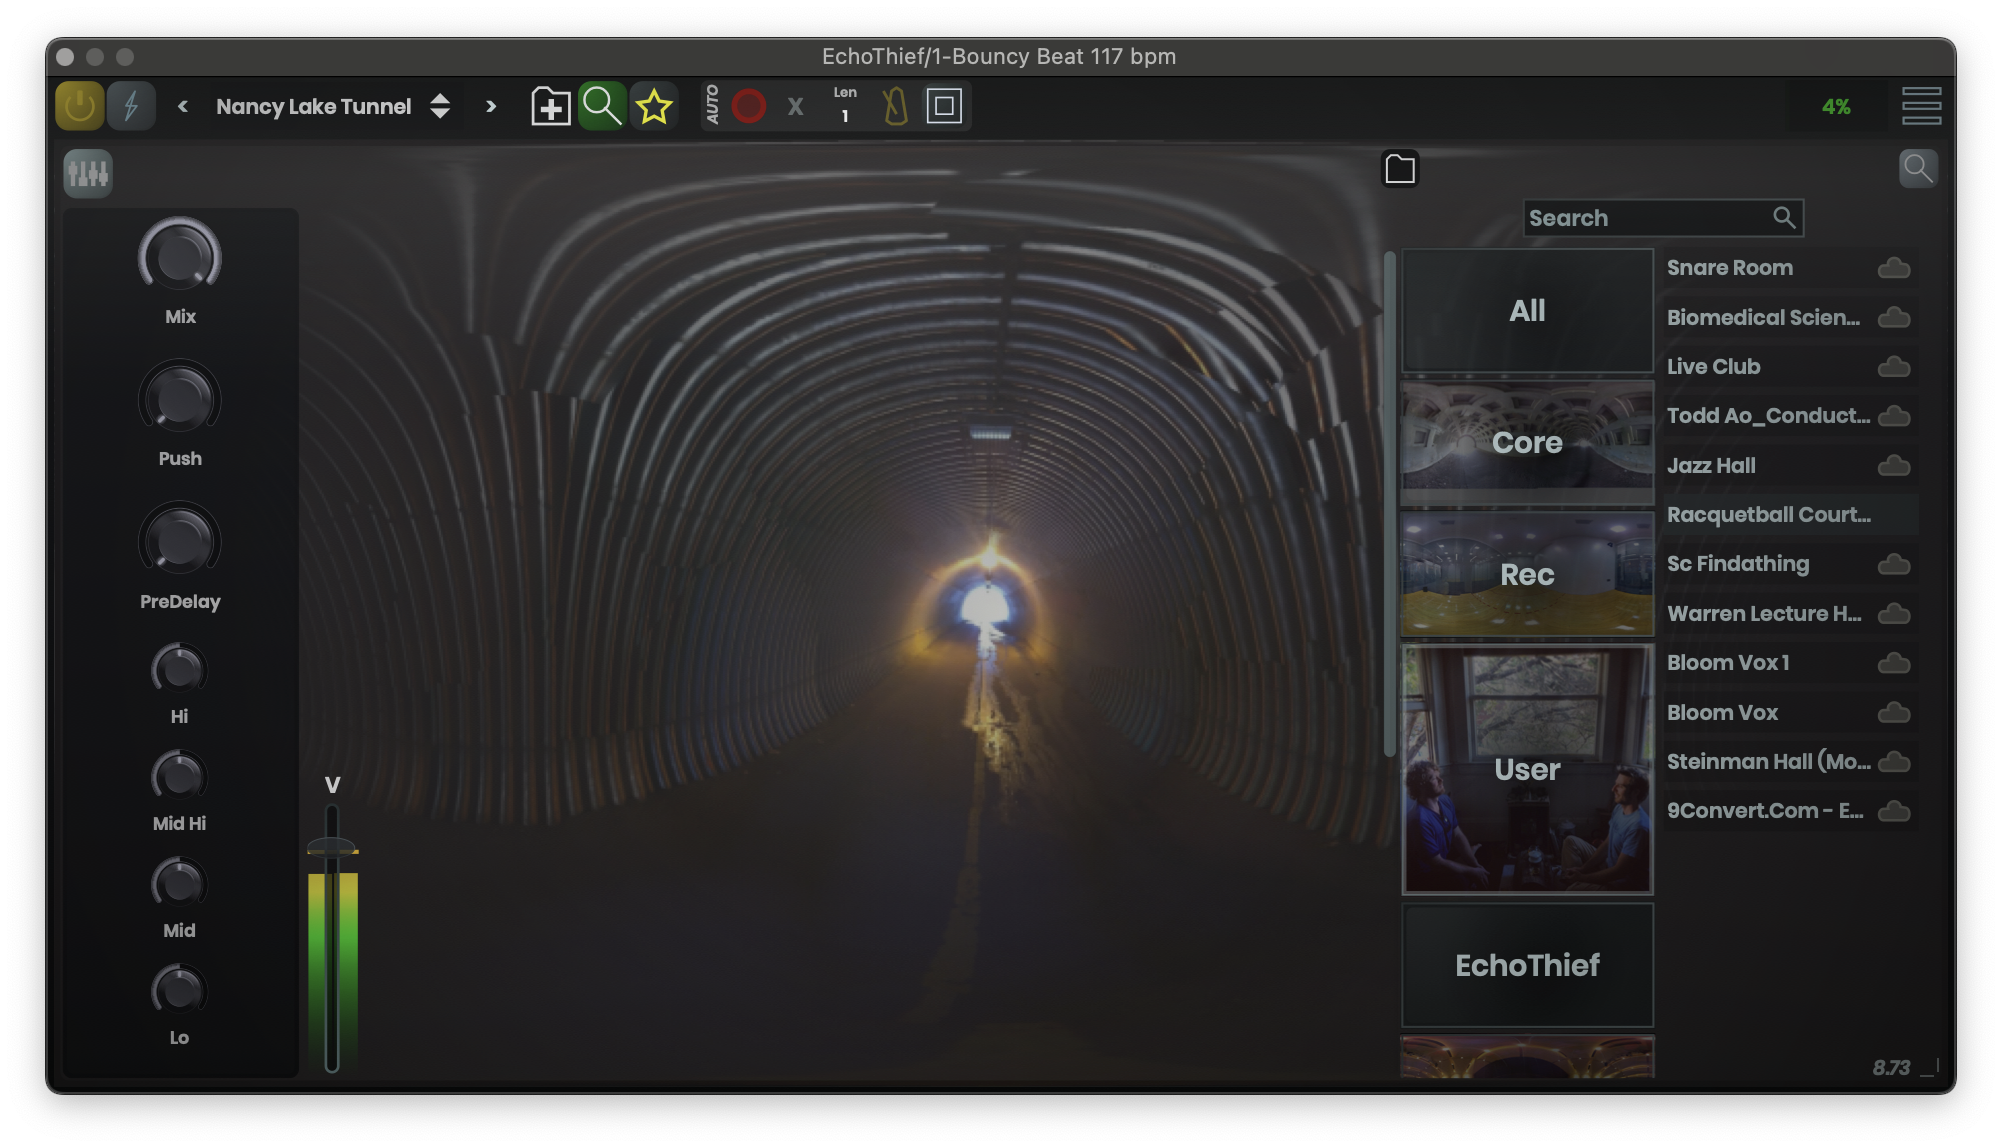The image size is (2002, 1148).
Task: Go to previous preset arrow
Action: tap(183, 106)
